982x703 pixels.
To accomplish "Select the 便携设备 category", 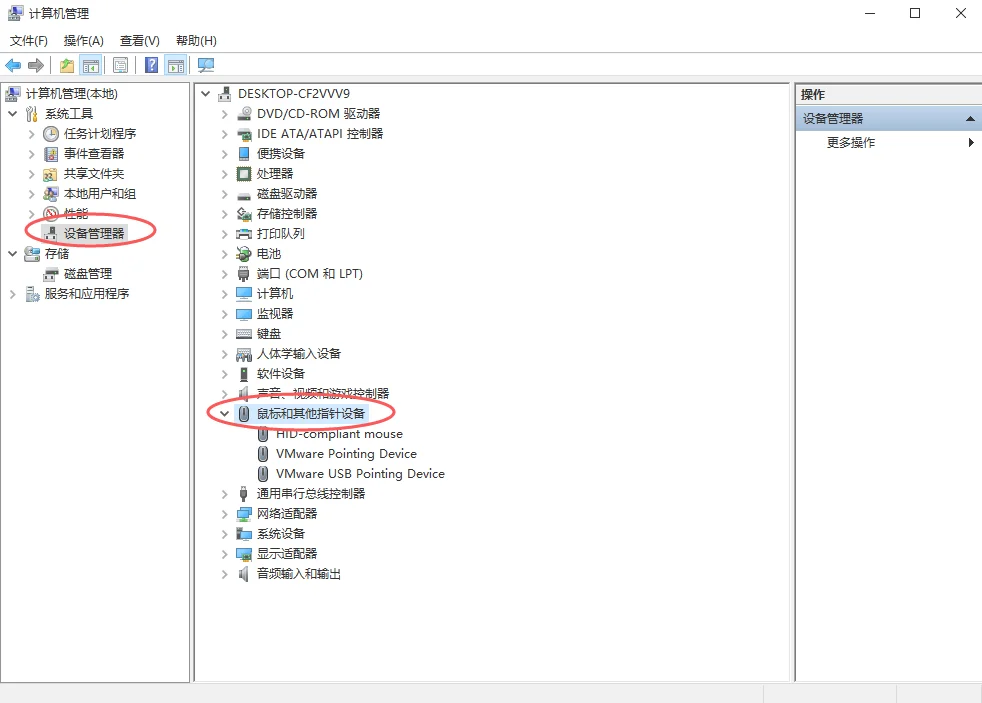I will [x=281, y=154].
